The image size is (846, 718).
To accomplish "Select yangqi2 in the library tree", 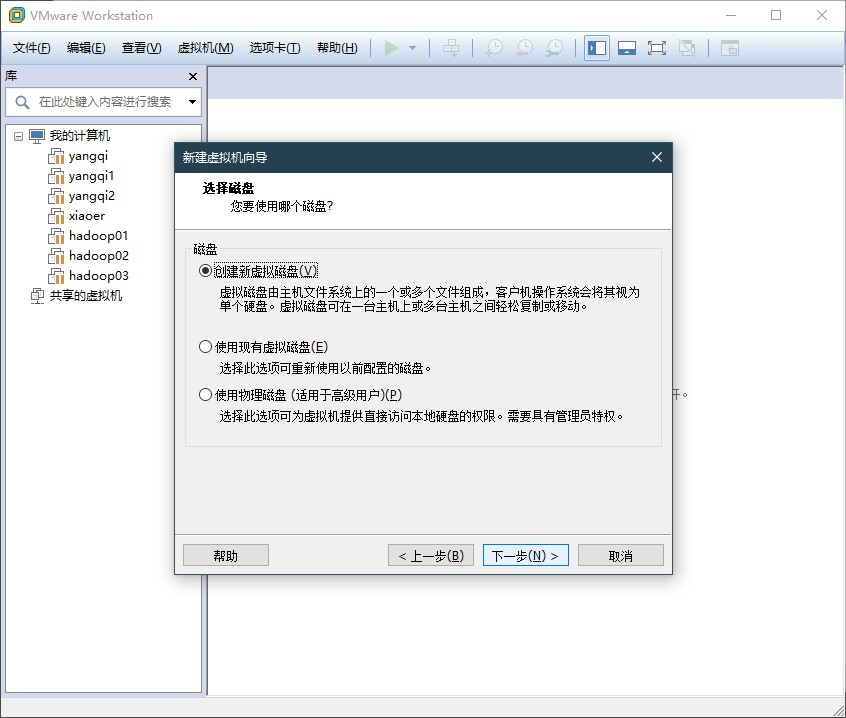I will (92, 196).
